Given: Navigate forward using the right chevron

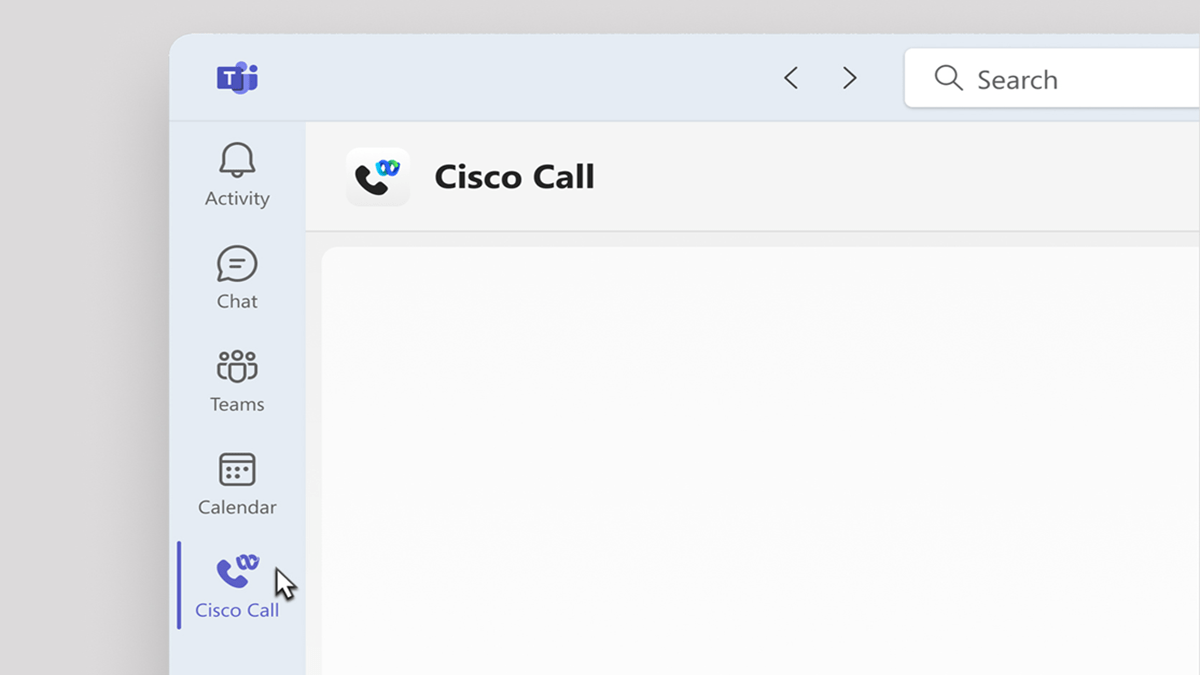Looking at the screenshot, I should click(849, 77).
